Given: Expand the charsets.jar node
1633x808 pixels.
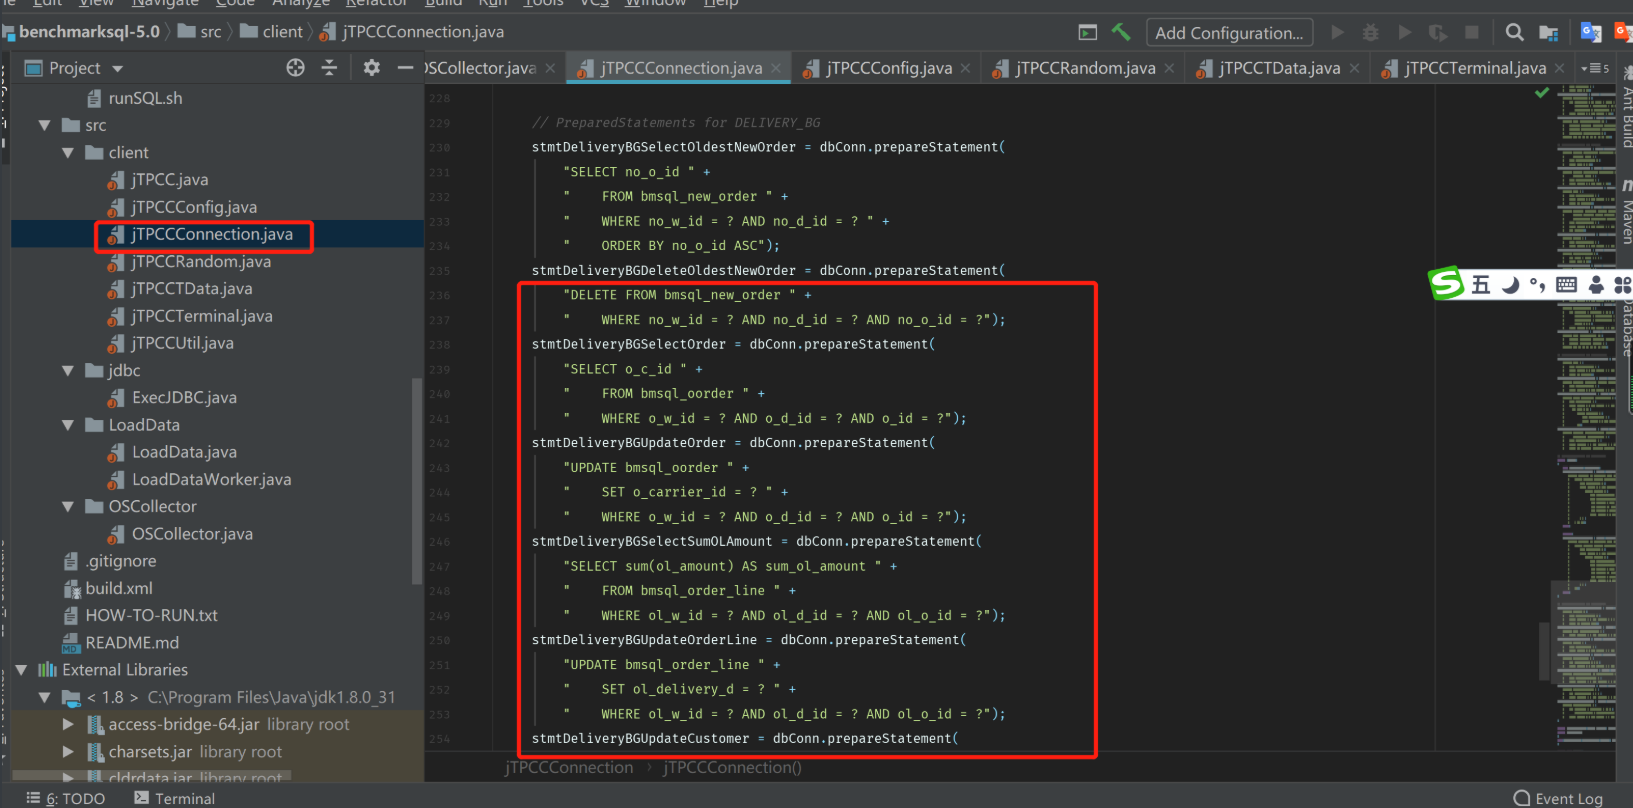Looking at the screenshot, I should (68, 752).
